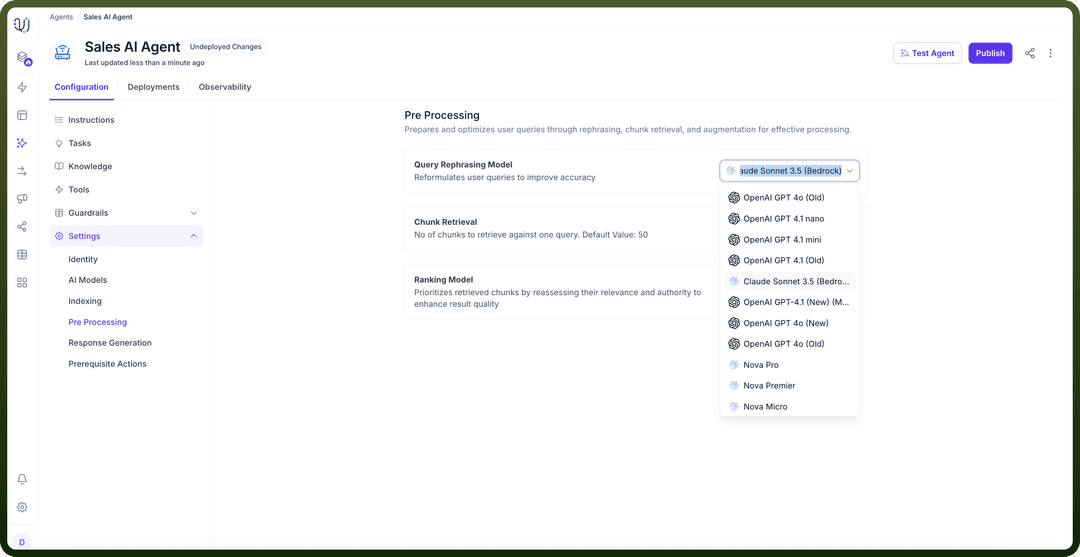Click the share icon next to Publish
This screenshot has height=557, width=1080.
tap(1030, 53)
